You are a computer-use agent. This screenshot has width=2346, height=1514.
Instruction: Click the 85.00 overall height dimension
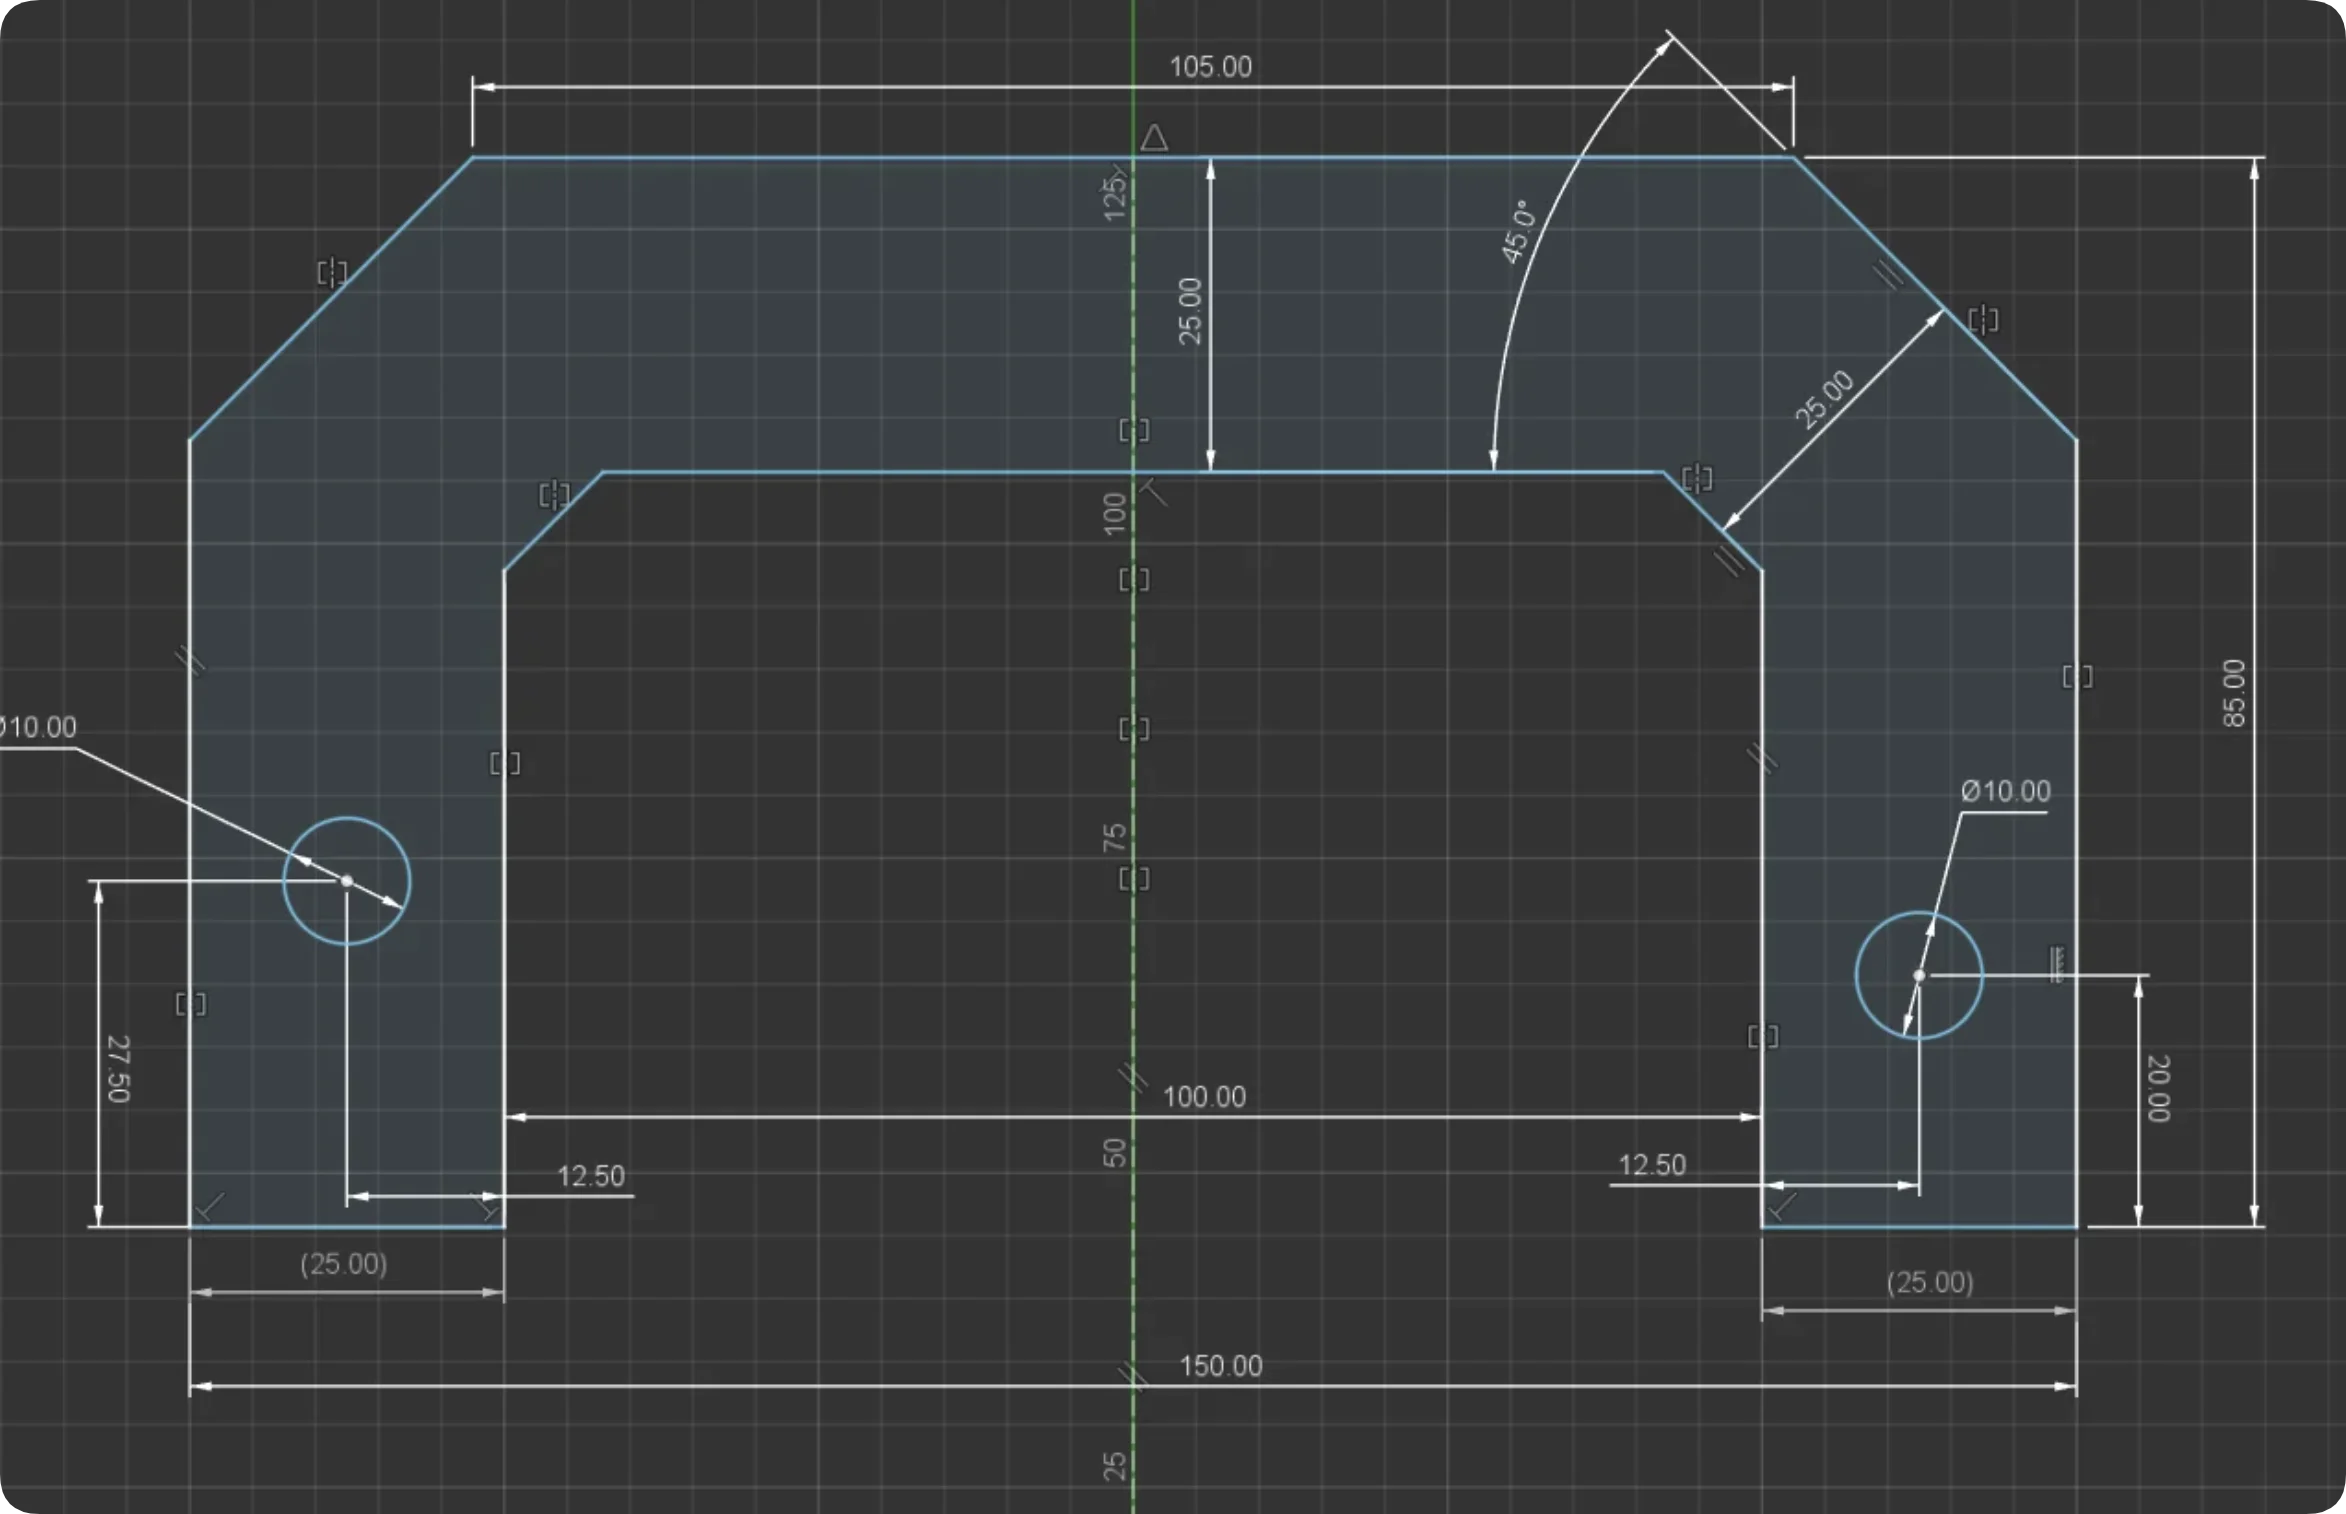tap(2234, 693)
